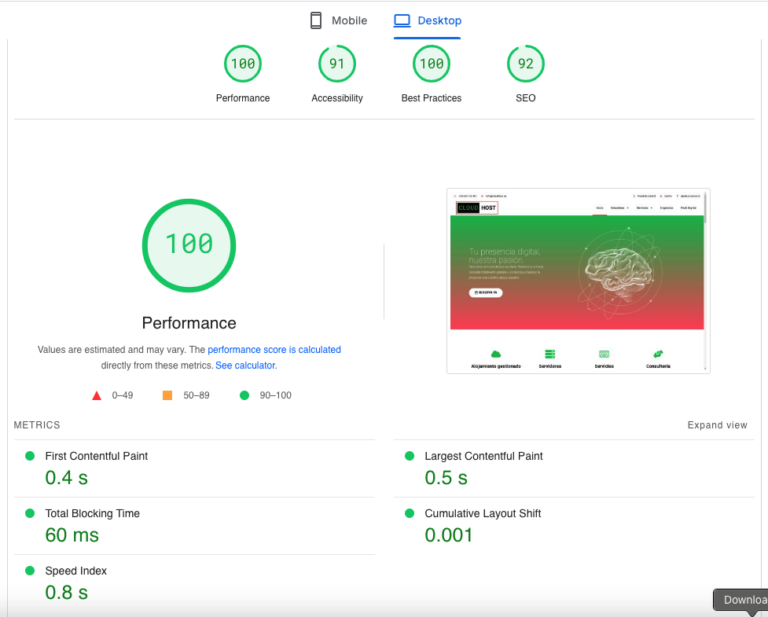Click the mobile phone icon
The width and height of the screenshot is (768, 617).
tap(316, 21)
